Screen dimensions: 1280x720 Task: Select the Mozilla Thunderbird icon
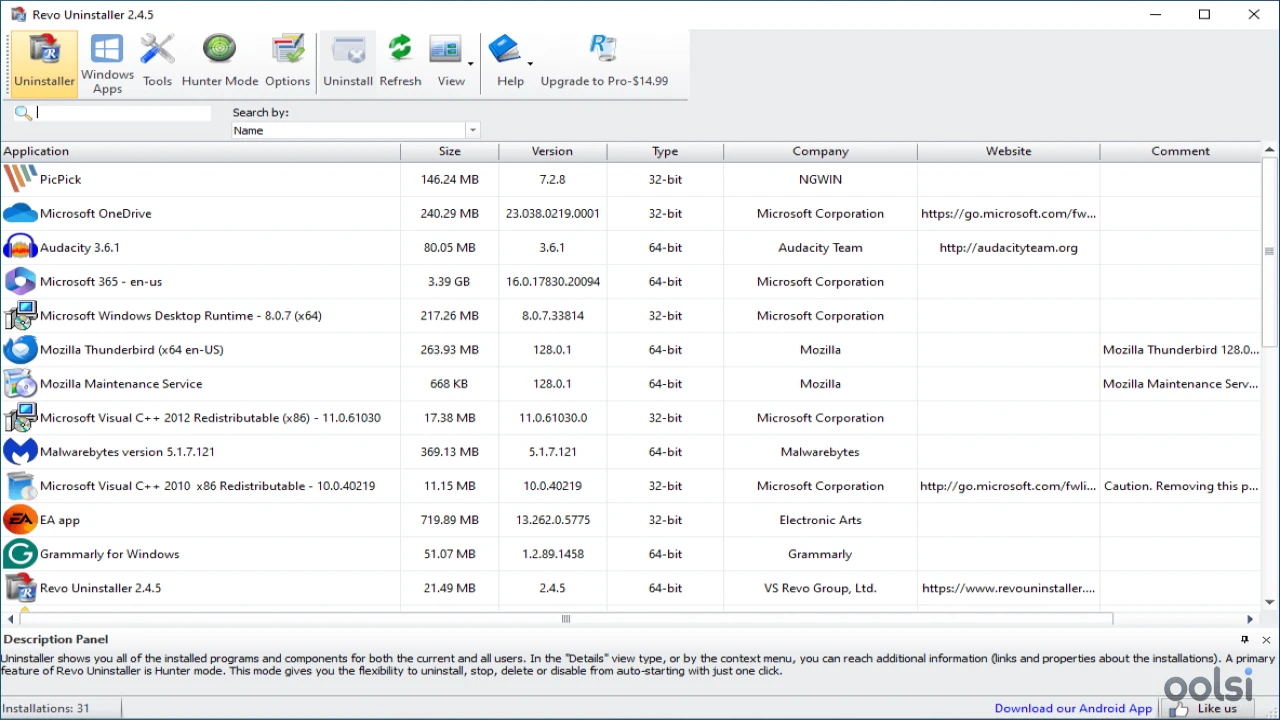click(20, 349)
